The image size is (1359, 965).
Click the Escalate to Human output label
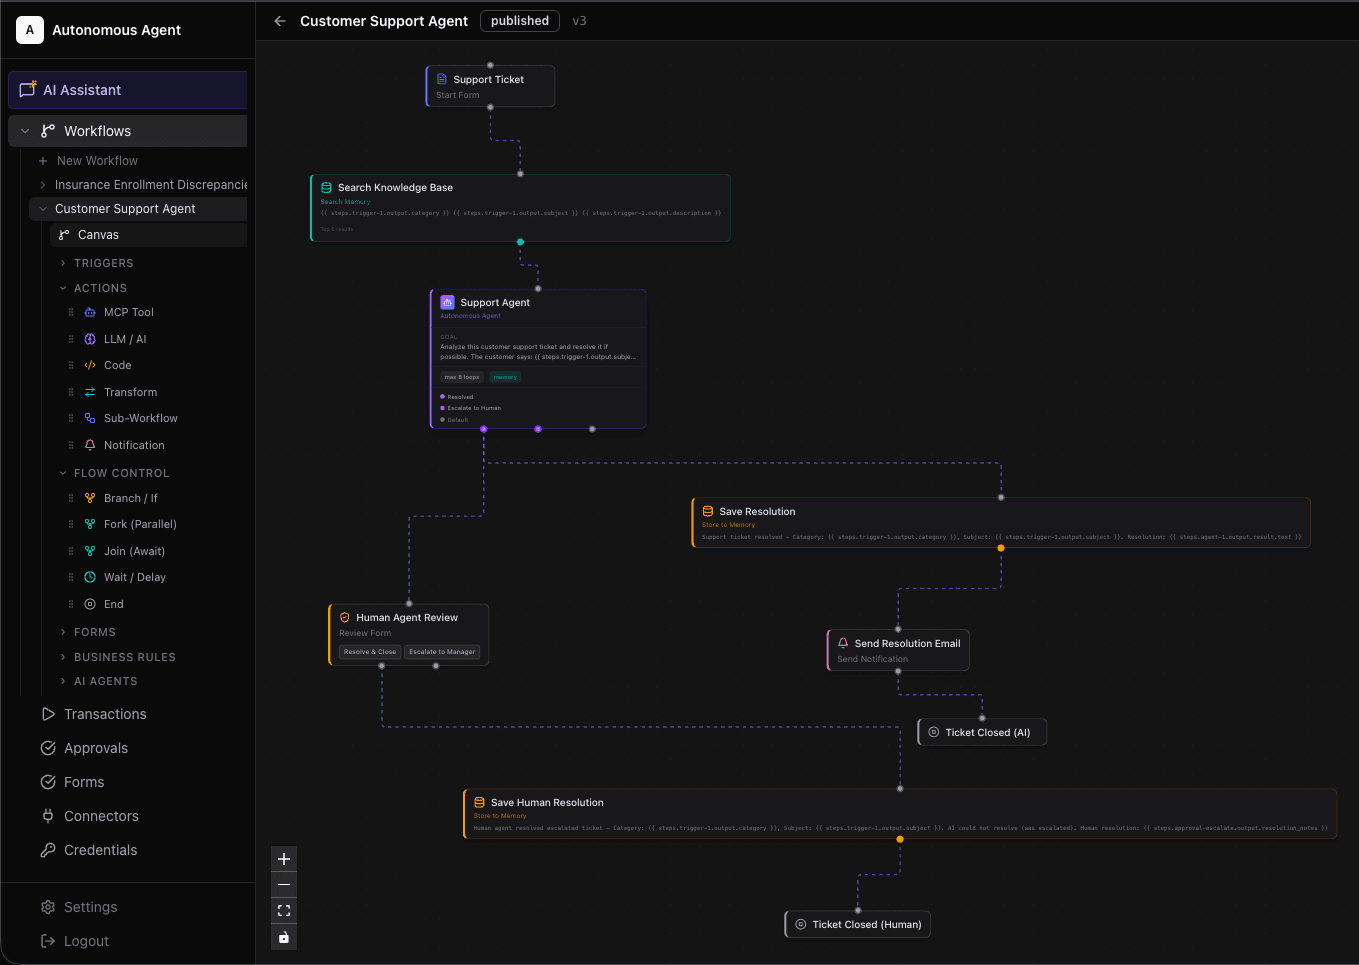pos(474,408)
